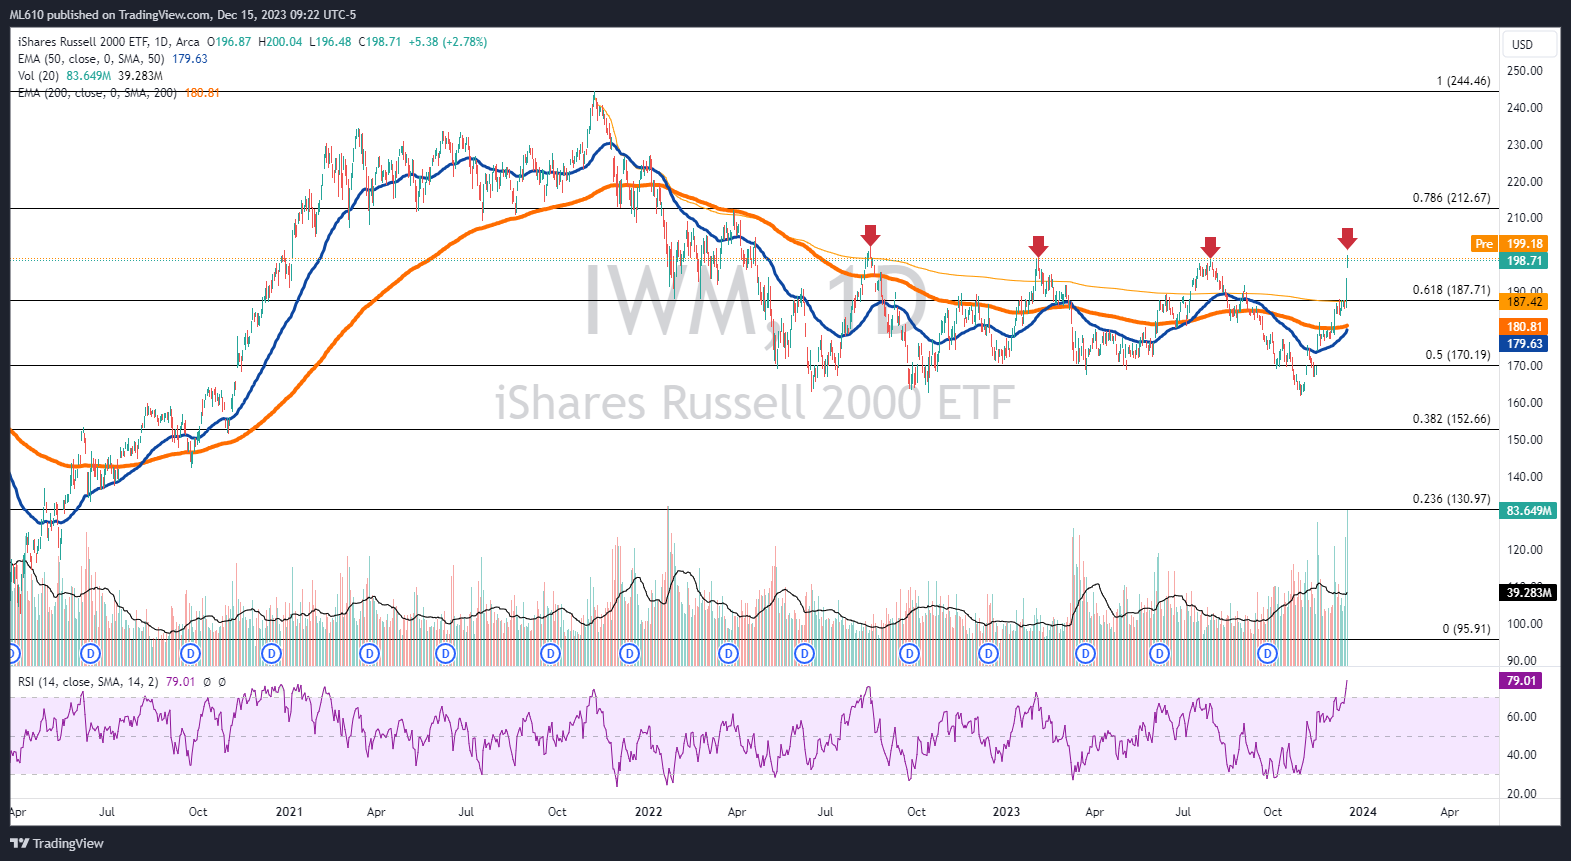The width and height of the screenshot is (1571, 861).
Task: Click the dividend D marker nearest Oct 2023
Action: pyautogui.click(x=1268, y=653)
